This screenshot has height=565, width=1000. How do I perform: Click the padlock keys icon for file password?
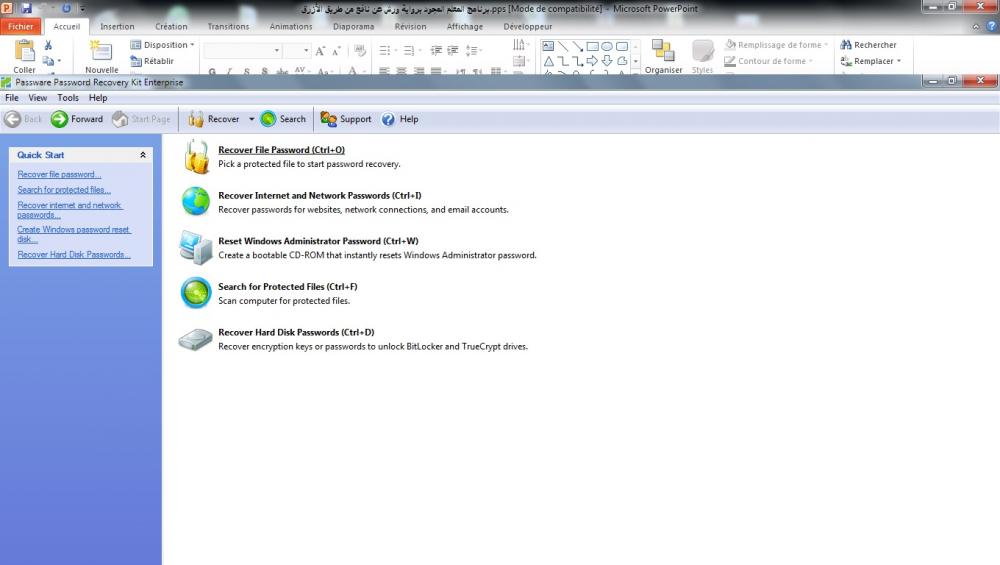click(x=196, y=157)
